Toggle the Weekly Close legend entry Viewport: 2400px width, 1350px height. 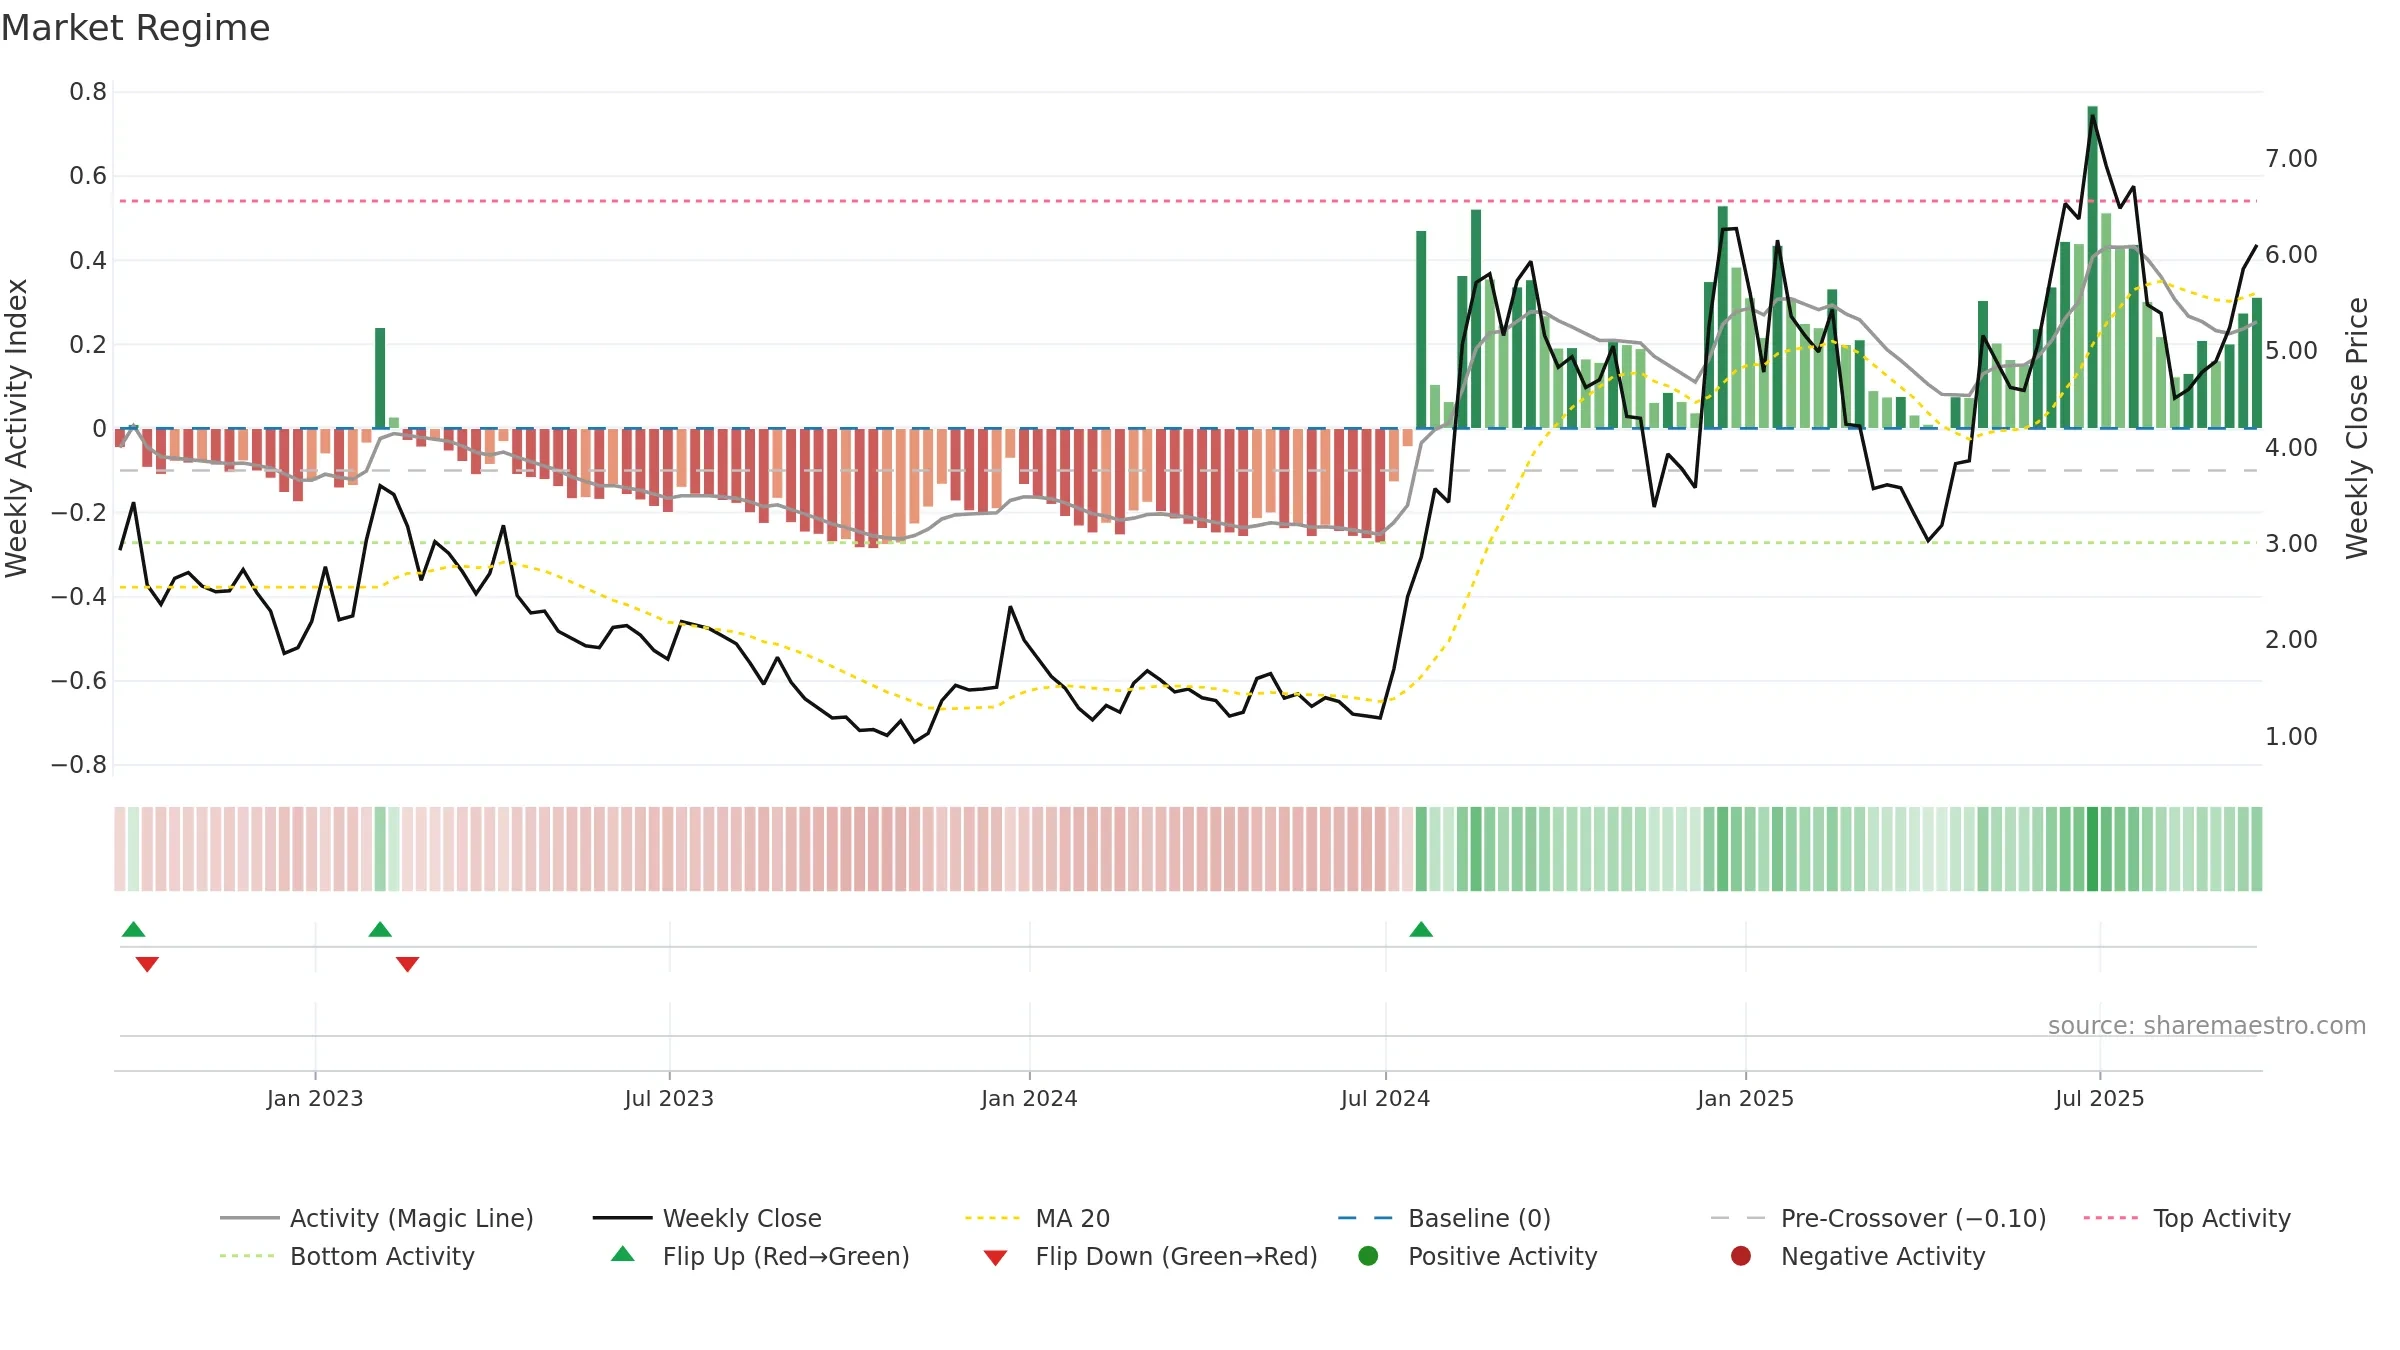[x=707, y=1218]
